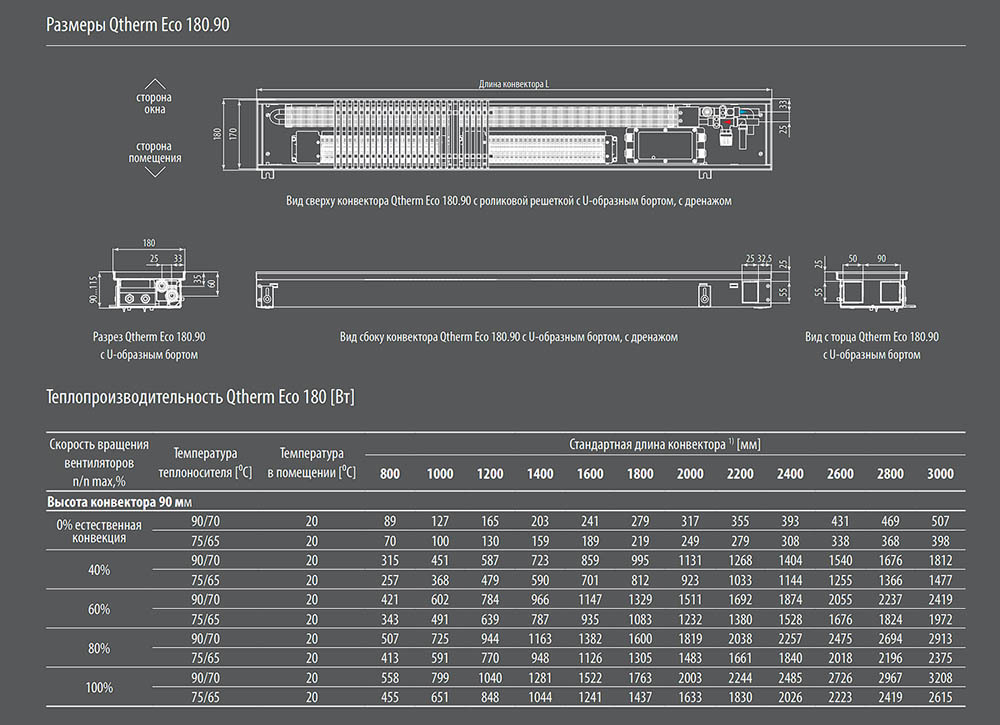This screenshot has width=1000, height=725.
Task: Click the caption "Вид с торца Qtherm Eco 180.90"
Action: tap(872, 337)
